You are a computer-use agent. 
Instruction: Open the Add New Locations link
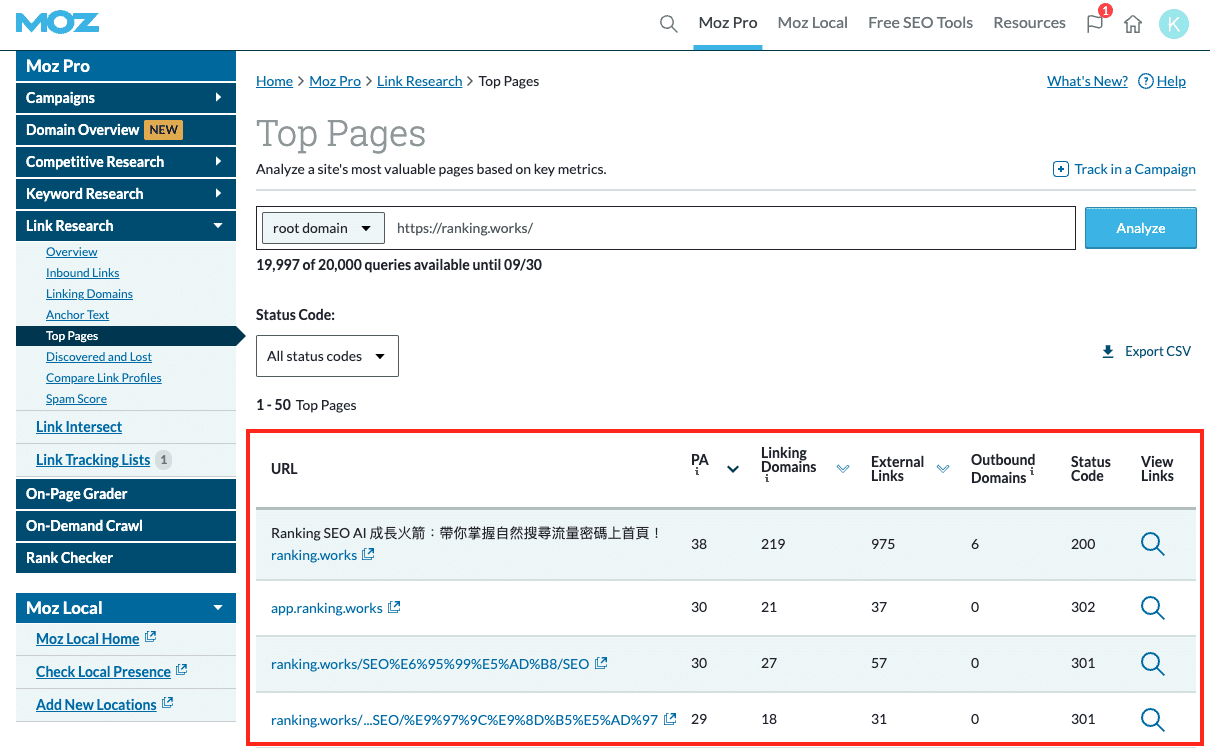coord(96,705)
